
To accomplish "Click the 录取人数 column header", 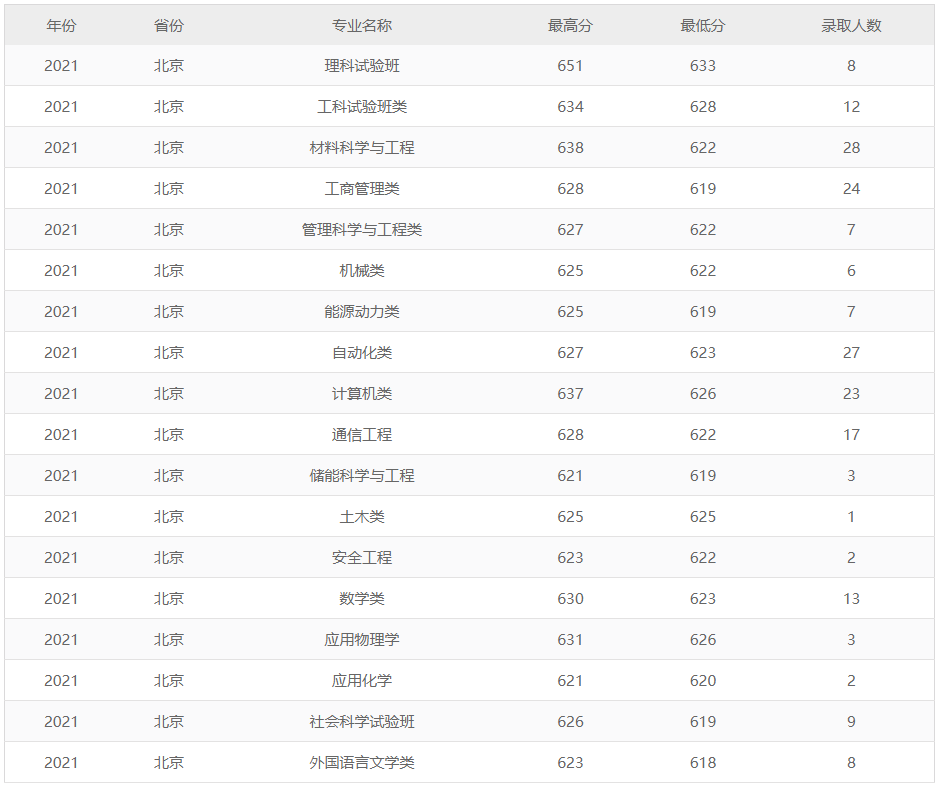I will click(851, 25).
